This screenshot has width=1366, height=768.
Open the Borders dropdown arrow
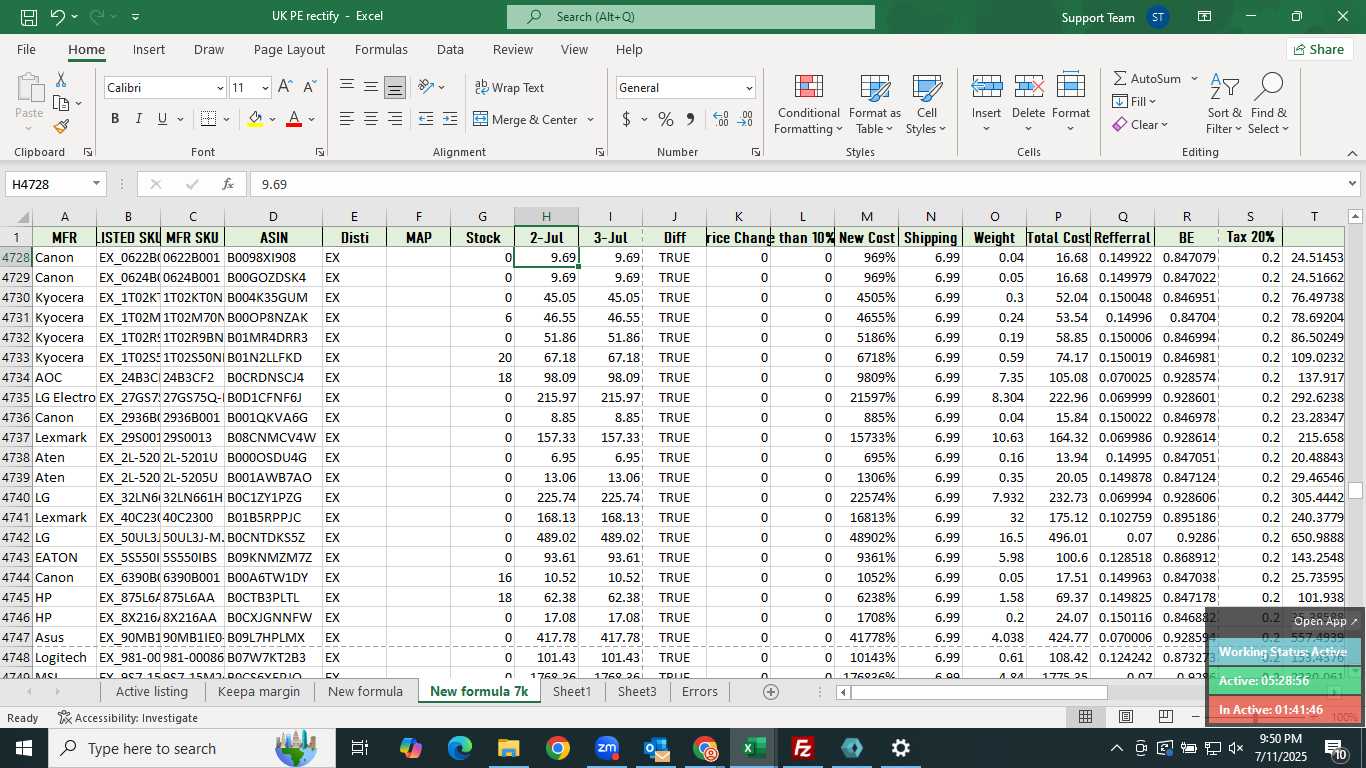[224, 119]
